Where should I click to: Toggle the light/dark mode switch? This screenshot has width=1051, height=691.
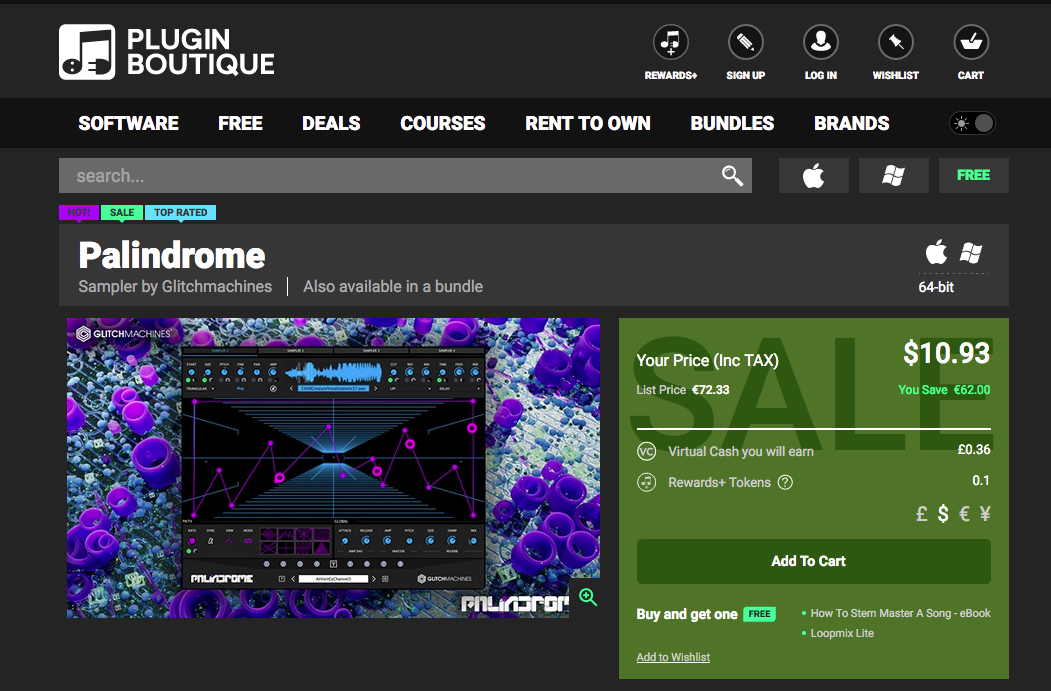pyautogui.click(x=972, y=123)
